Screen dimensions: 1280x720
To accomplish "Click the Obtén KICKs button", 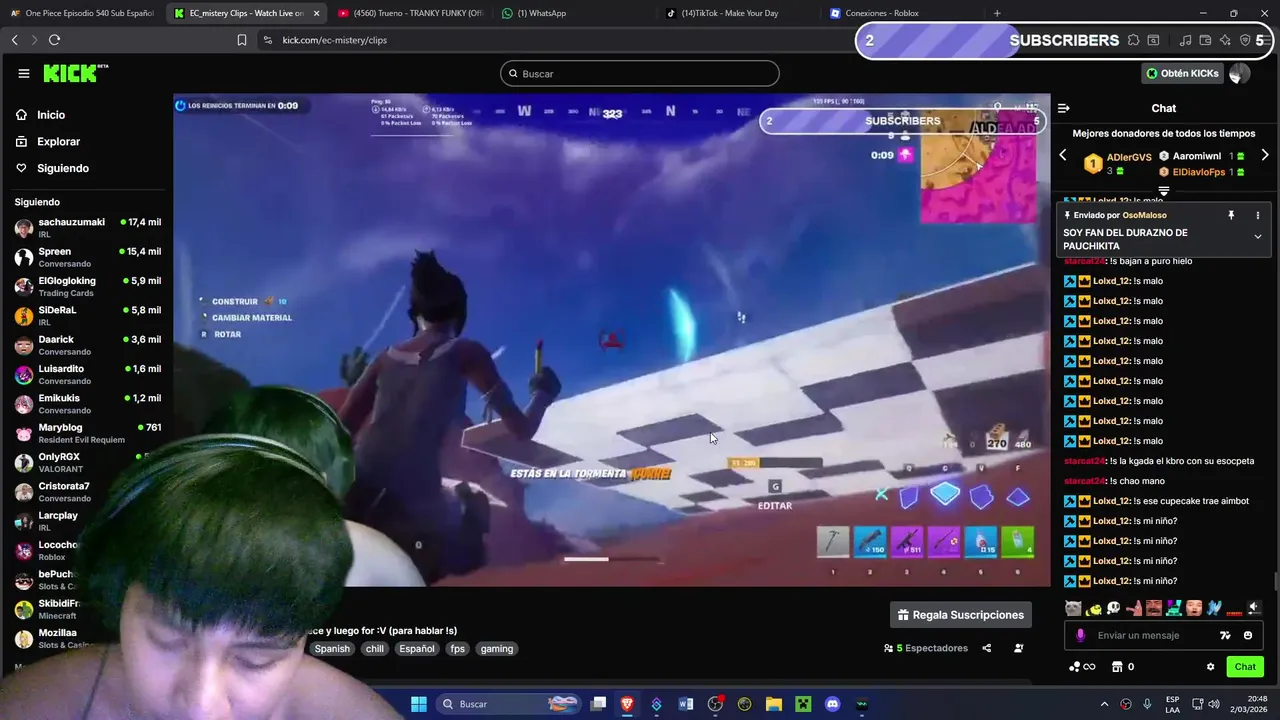I will [1182, 73].
